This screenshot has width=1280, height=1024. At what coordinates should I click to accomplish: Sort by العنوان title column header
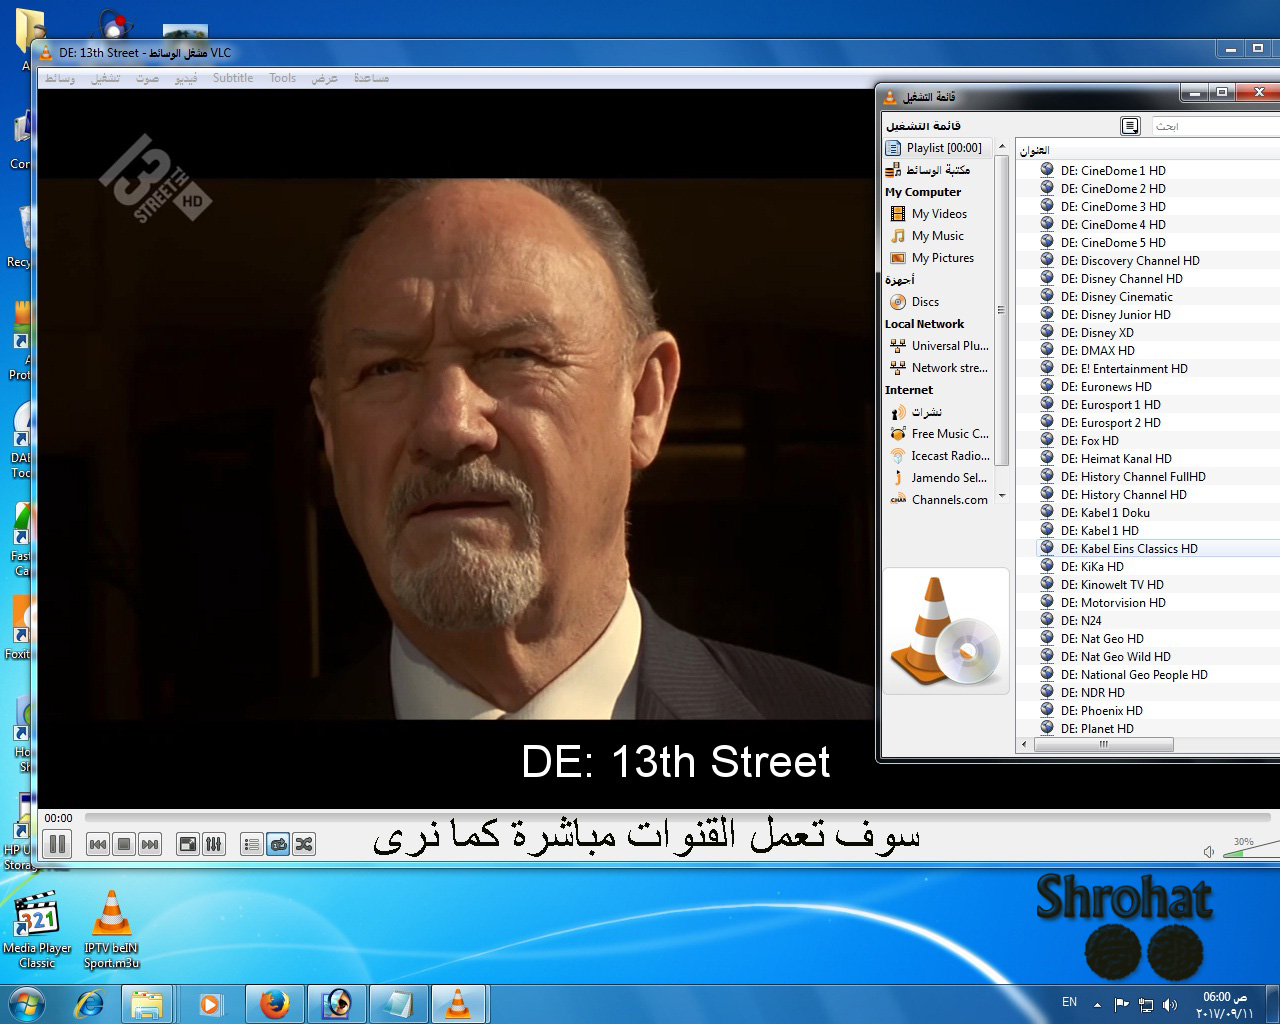click(1148, 150)
